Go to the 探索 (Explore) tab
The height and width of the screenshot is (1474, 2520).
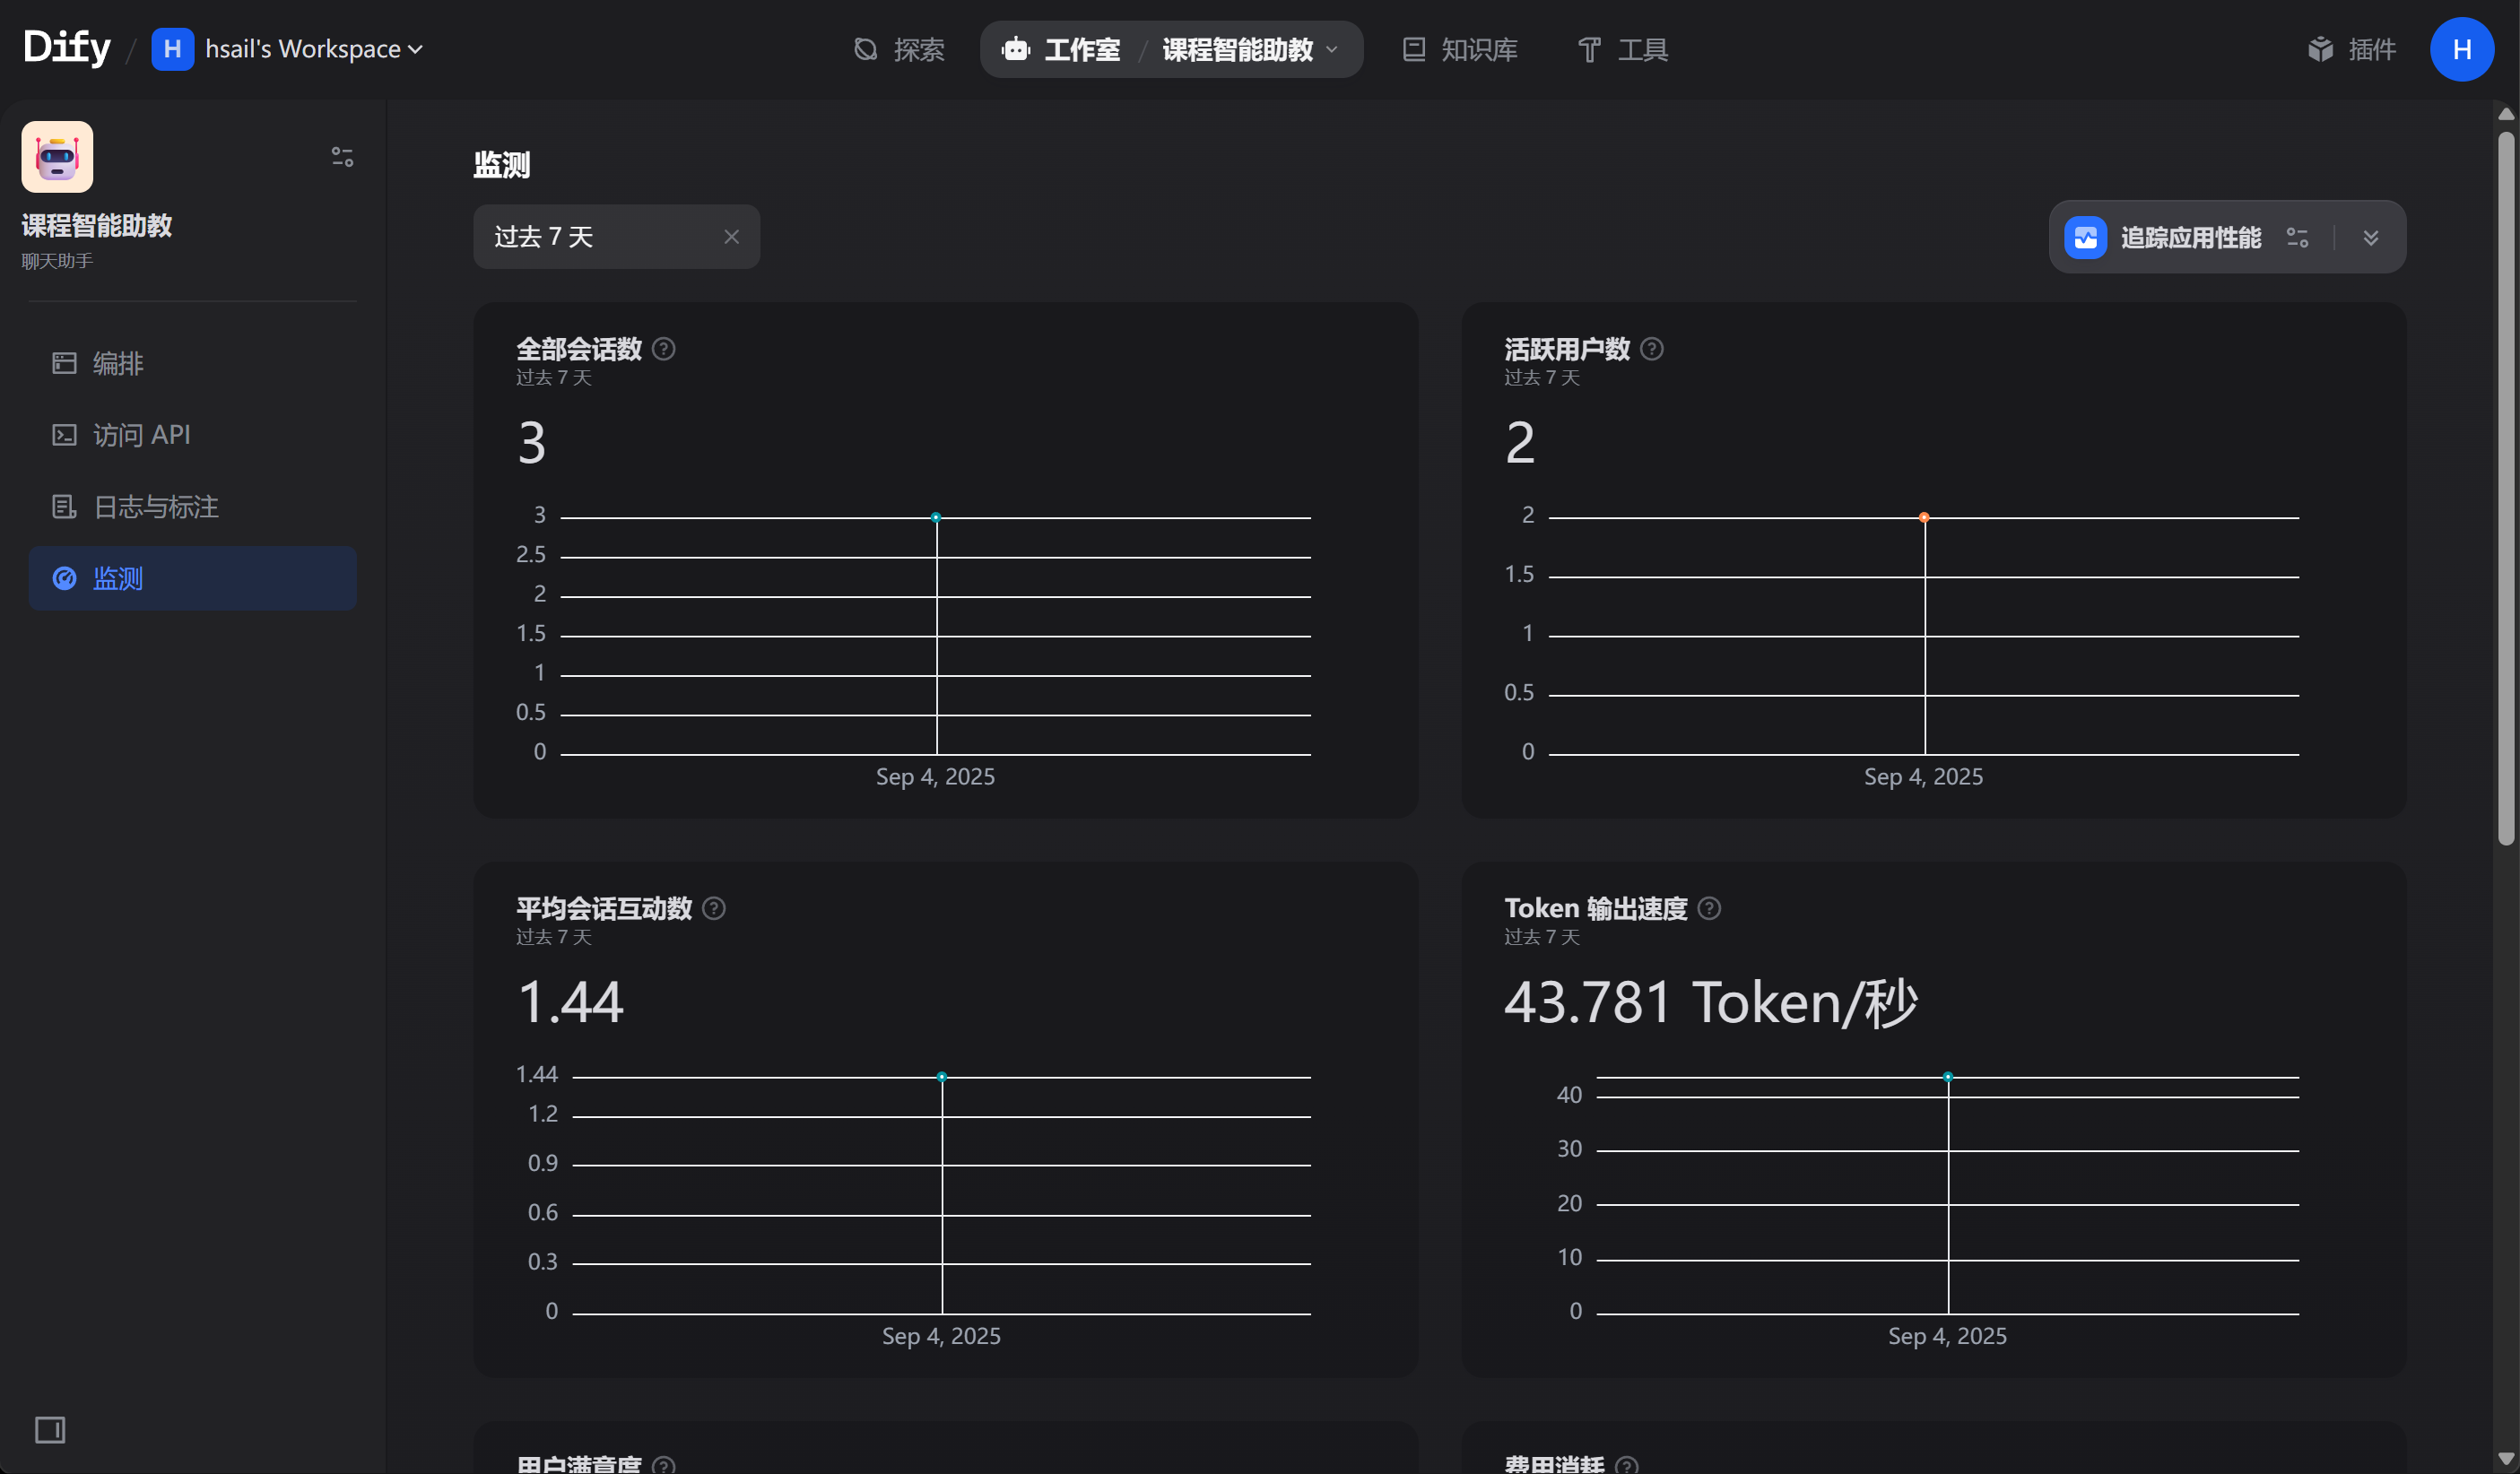pyautogui.click(x=898, y=49)
